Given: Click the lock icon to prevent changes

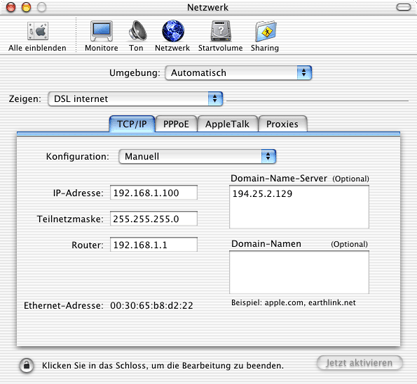Looking at the screenshot, I should [x=26, y=366].
